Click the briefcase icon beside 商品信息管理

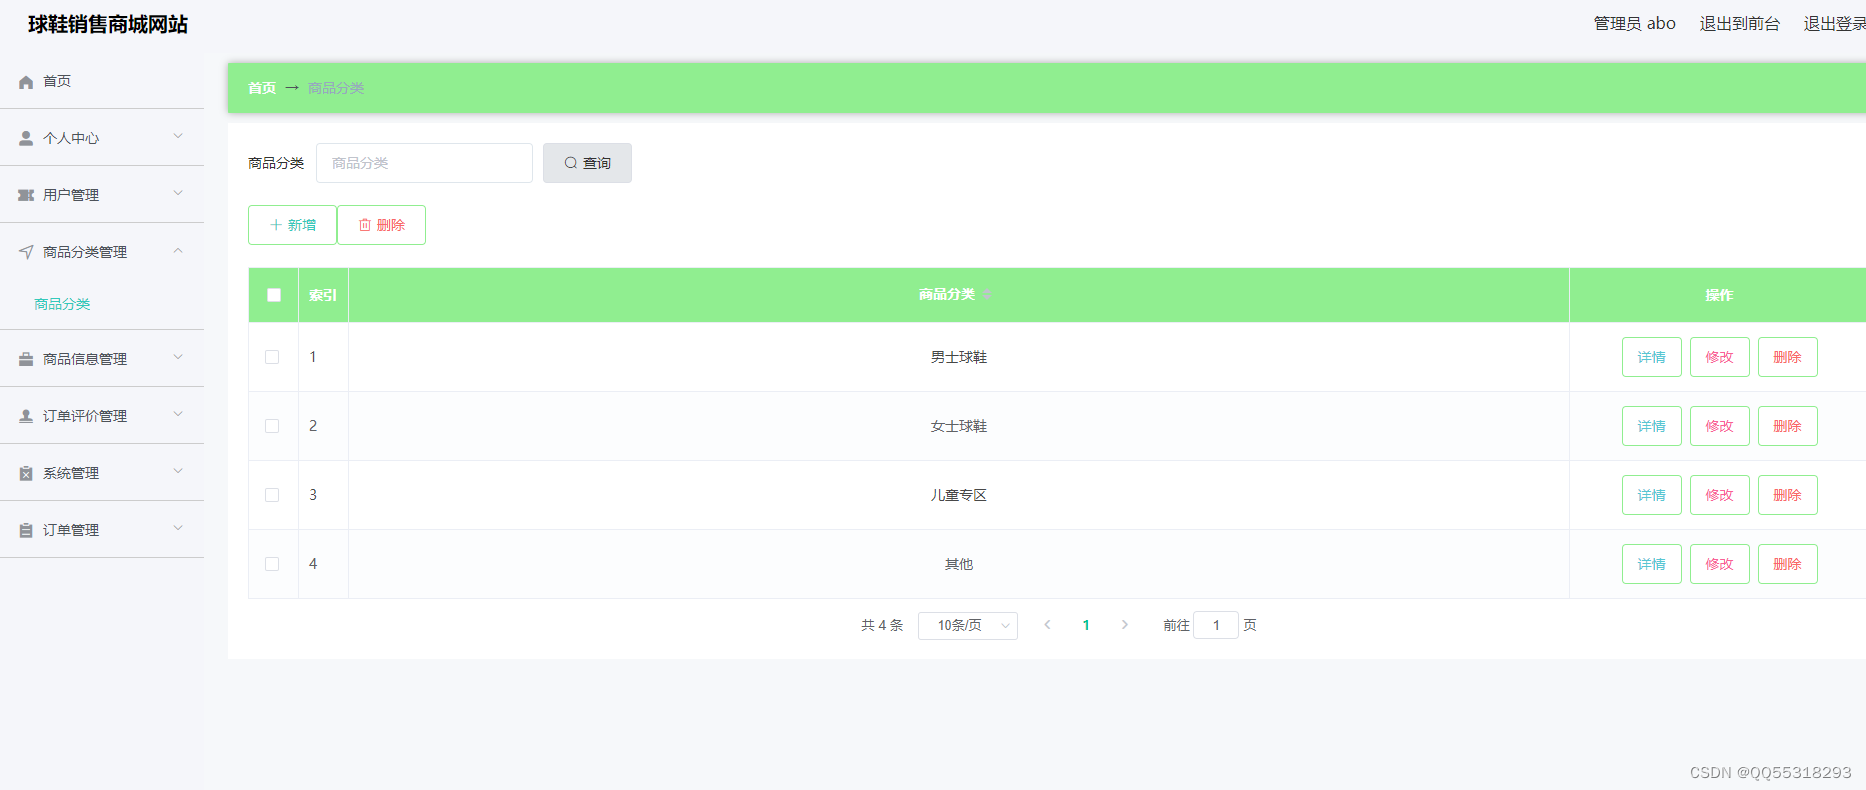point(26,359)
